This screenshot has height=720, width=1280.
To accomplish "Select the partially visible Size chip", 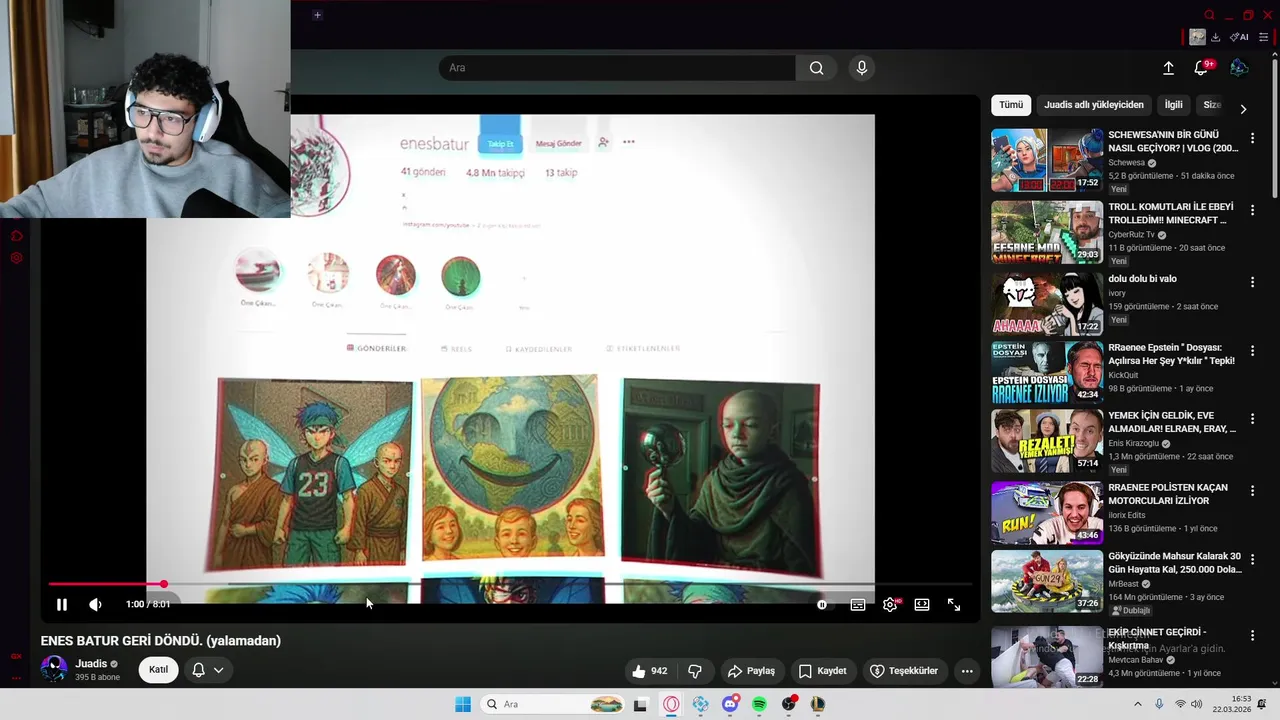I will coord(1212,105).
